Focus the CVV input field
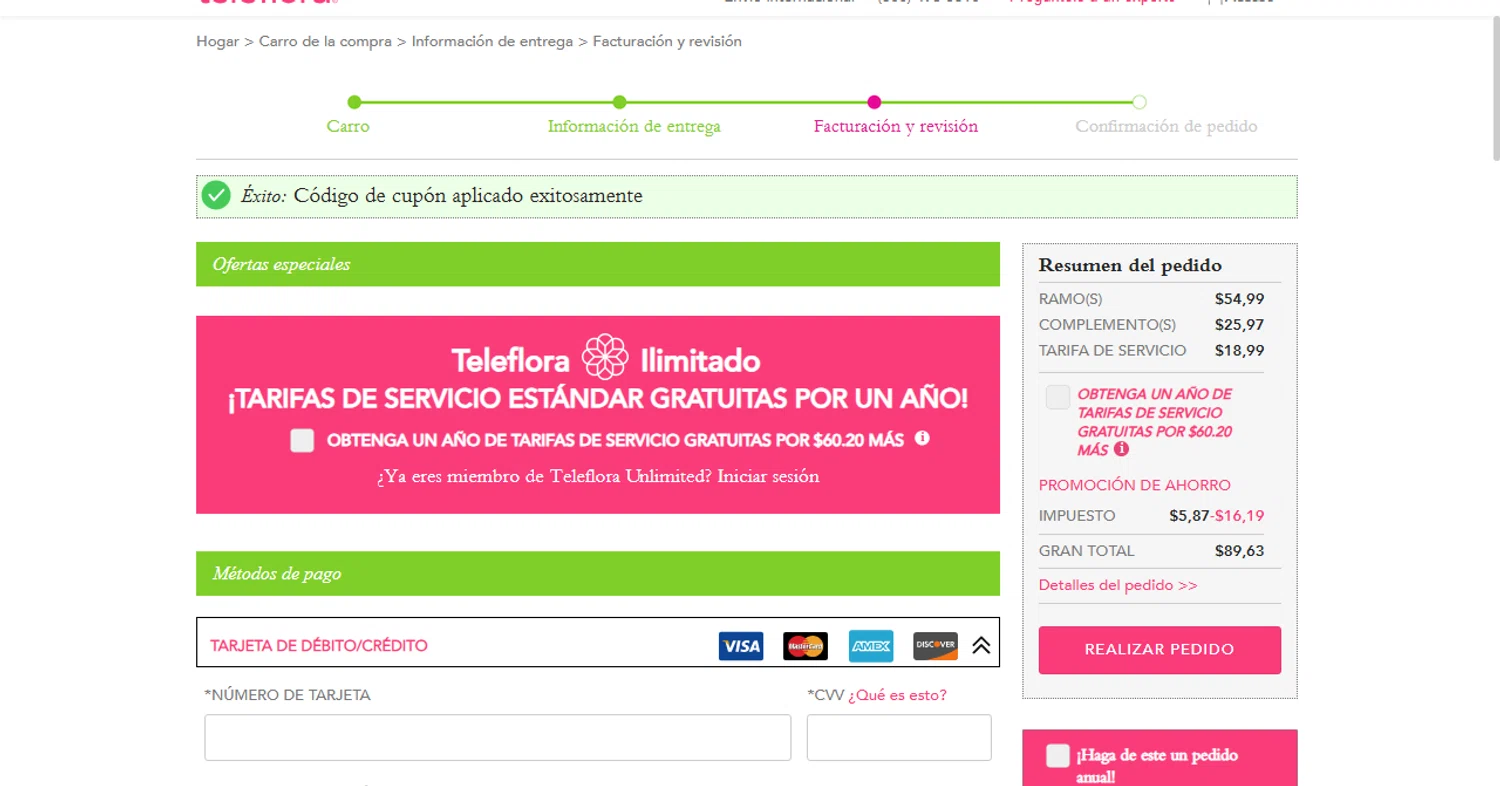Viewport: 1500px width, 786px height. point(899,737)
